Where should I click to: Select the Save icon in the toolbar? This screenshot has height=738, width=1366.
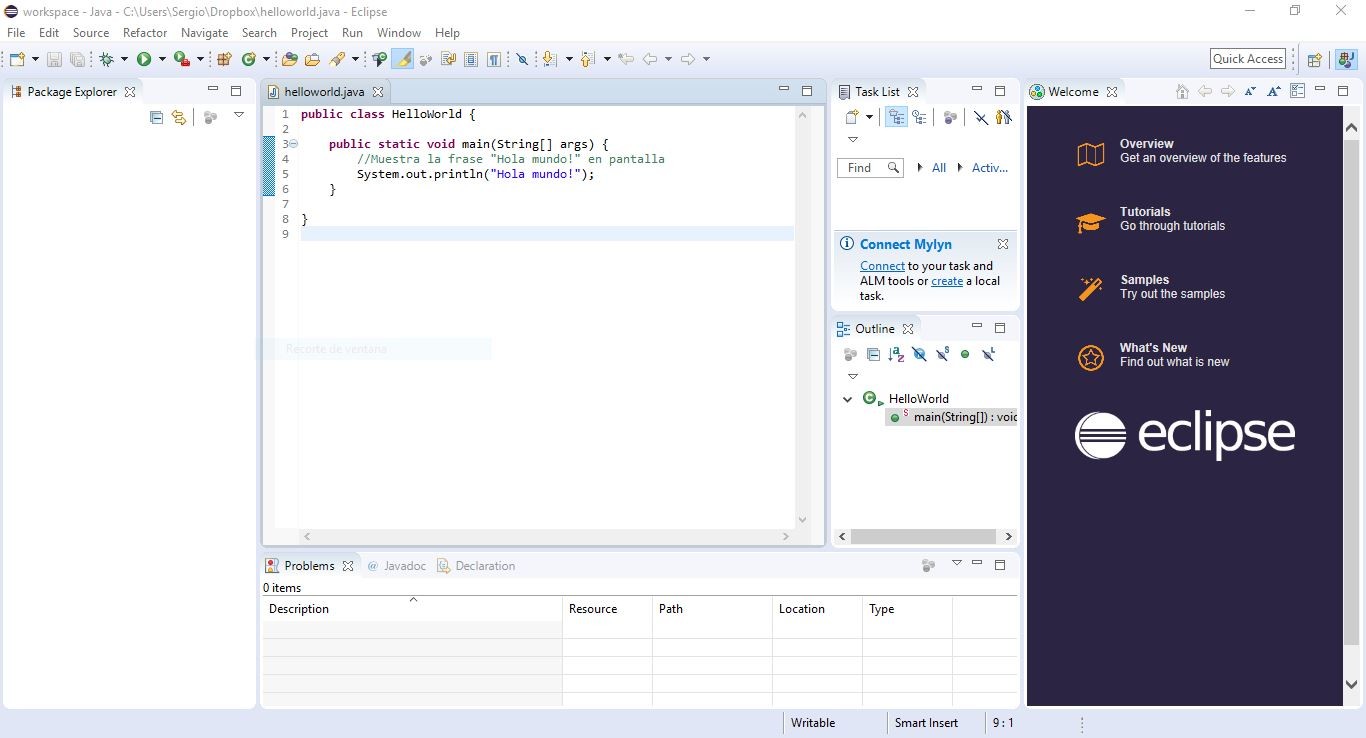[53, 58]
